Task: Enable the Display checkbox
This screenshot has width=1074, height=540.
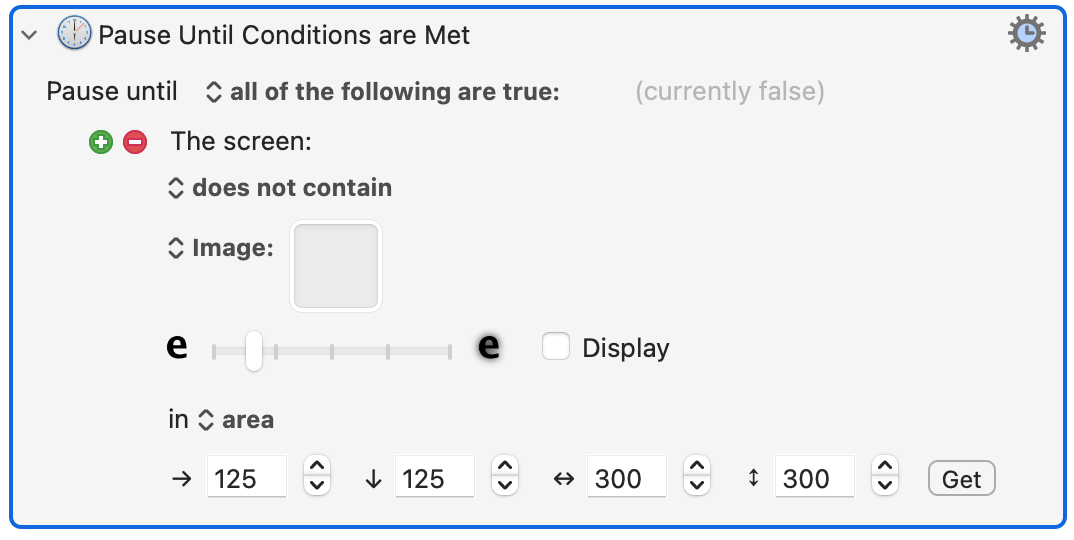Action: click(x=555, y=346)
